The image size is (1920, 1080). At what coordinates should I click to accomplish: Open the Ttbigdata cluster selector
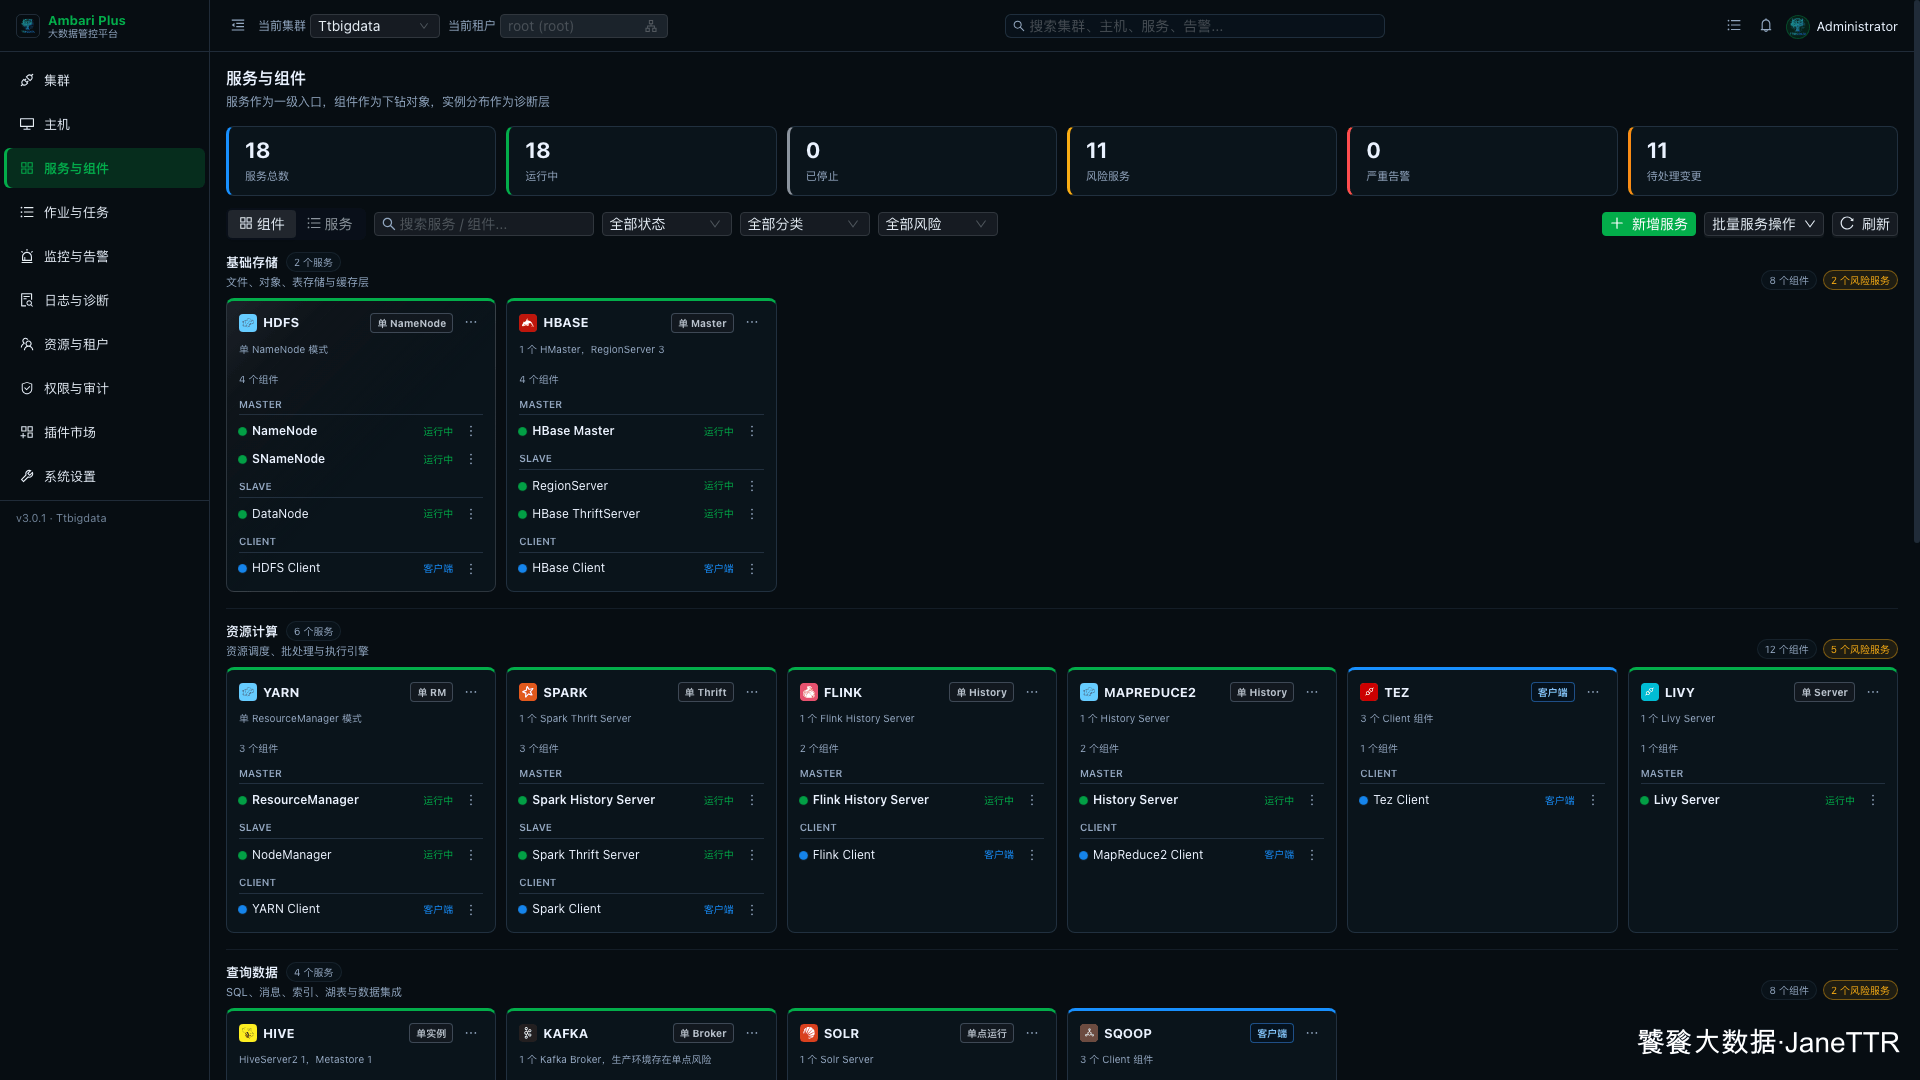coord(375,26)
